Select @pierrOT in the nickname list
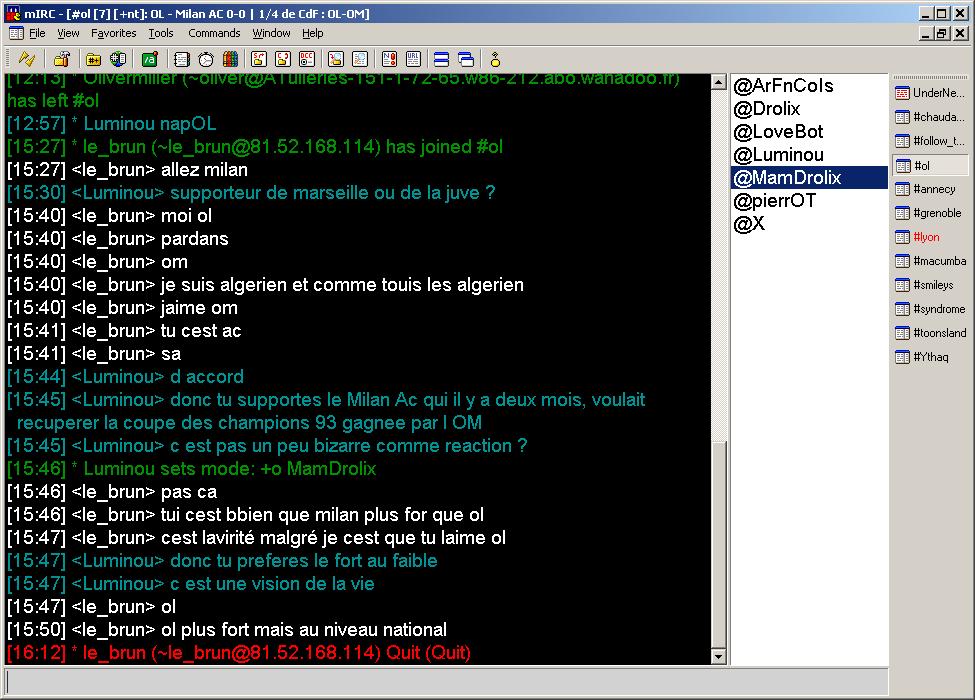Screen dimensions: 975x700 [774, 201]
